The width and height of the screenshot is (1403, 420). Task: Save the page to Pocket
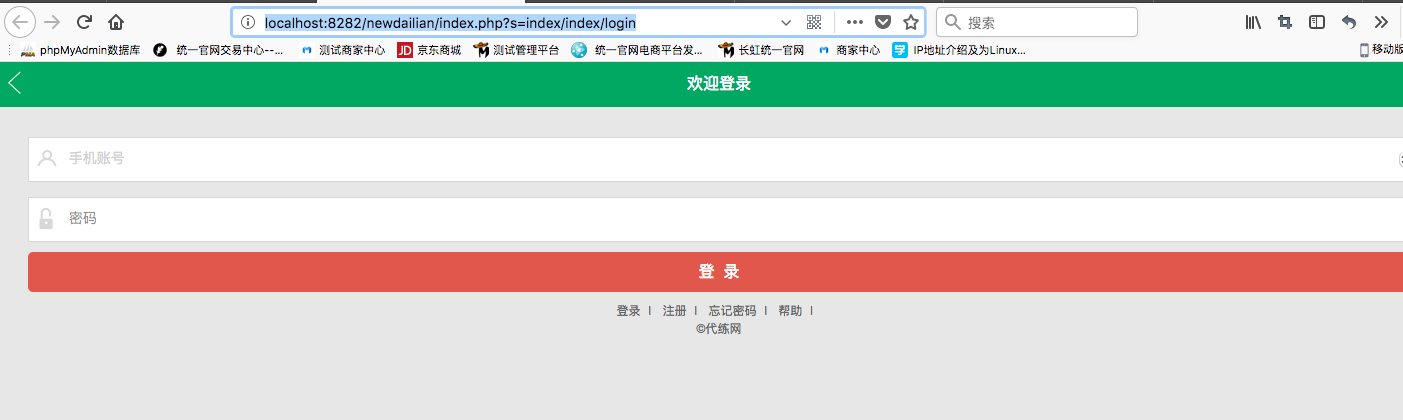coord(883,22)
